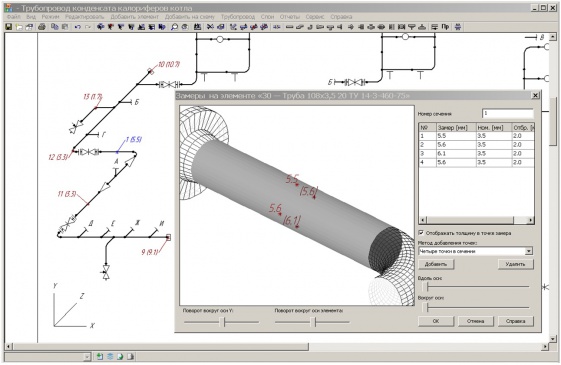
Task: Select the magnifier zoom tool icon
Action: coord(174,27)
